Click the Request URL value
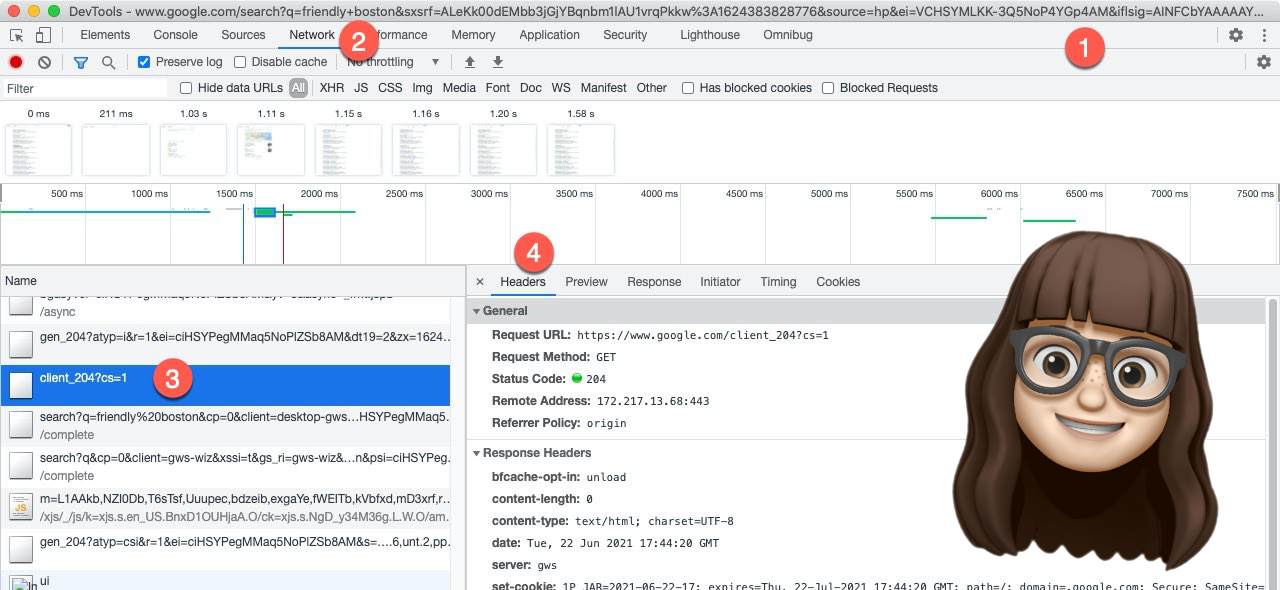Viewport: 1280px width, 590px height. [x=703, y=335]
